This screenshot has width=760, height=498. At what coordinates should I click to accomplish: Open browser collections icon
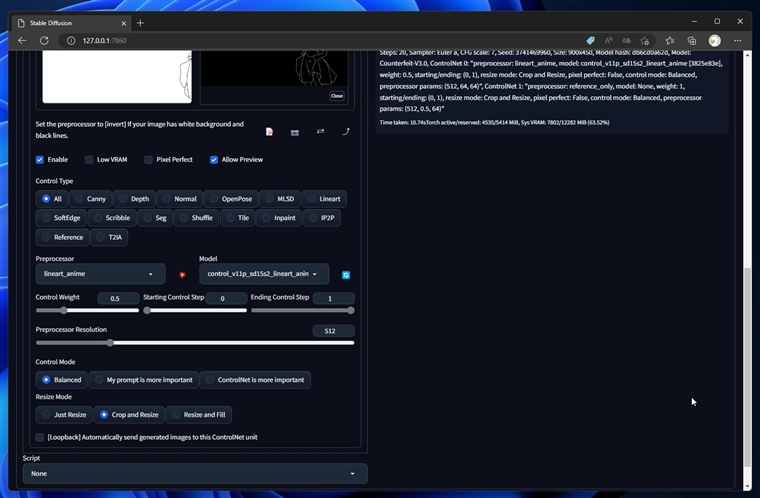click(x=692, y=41)
